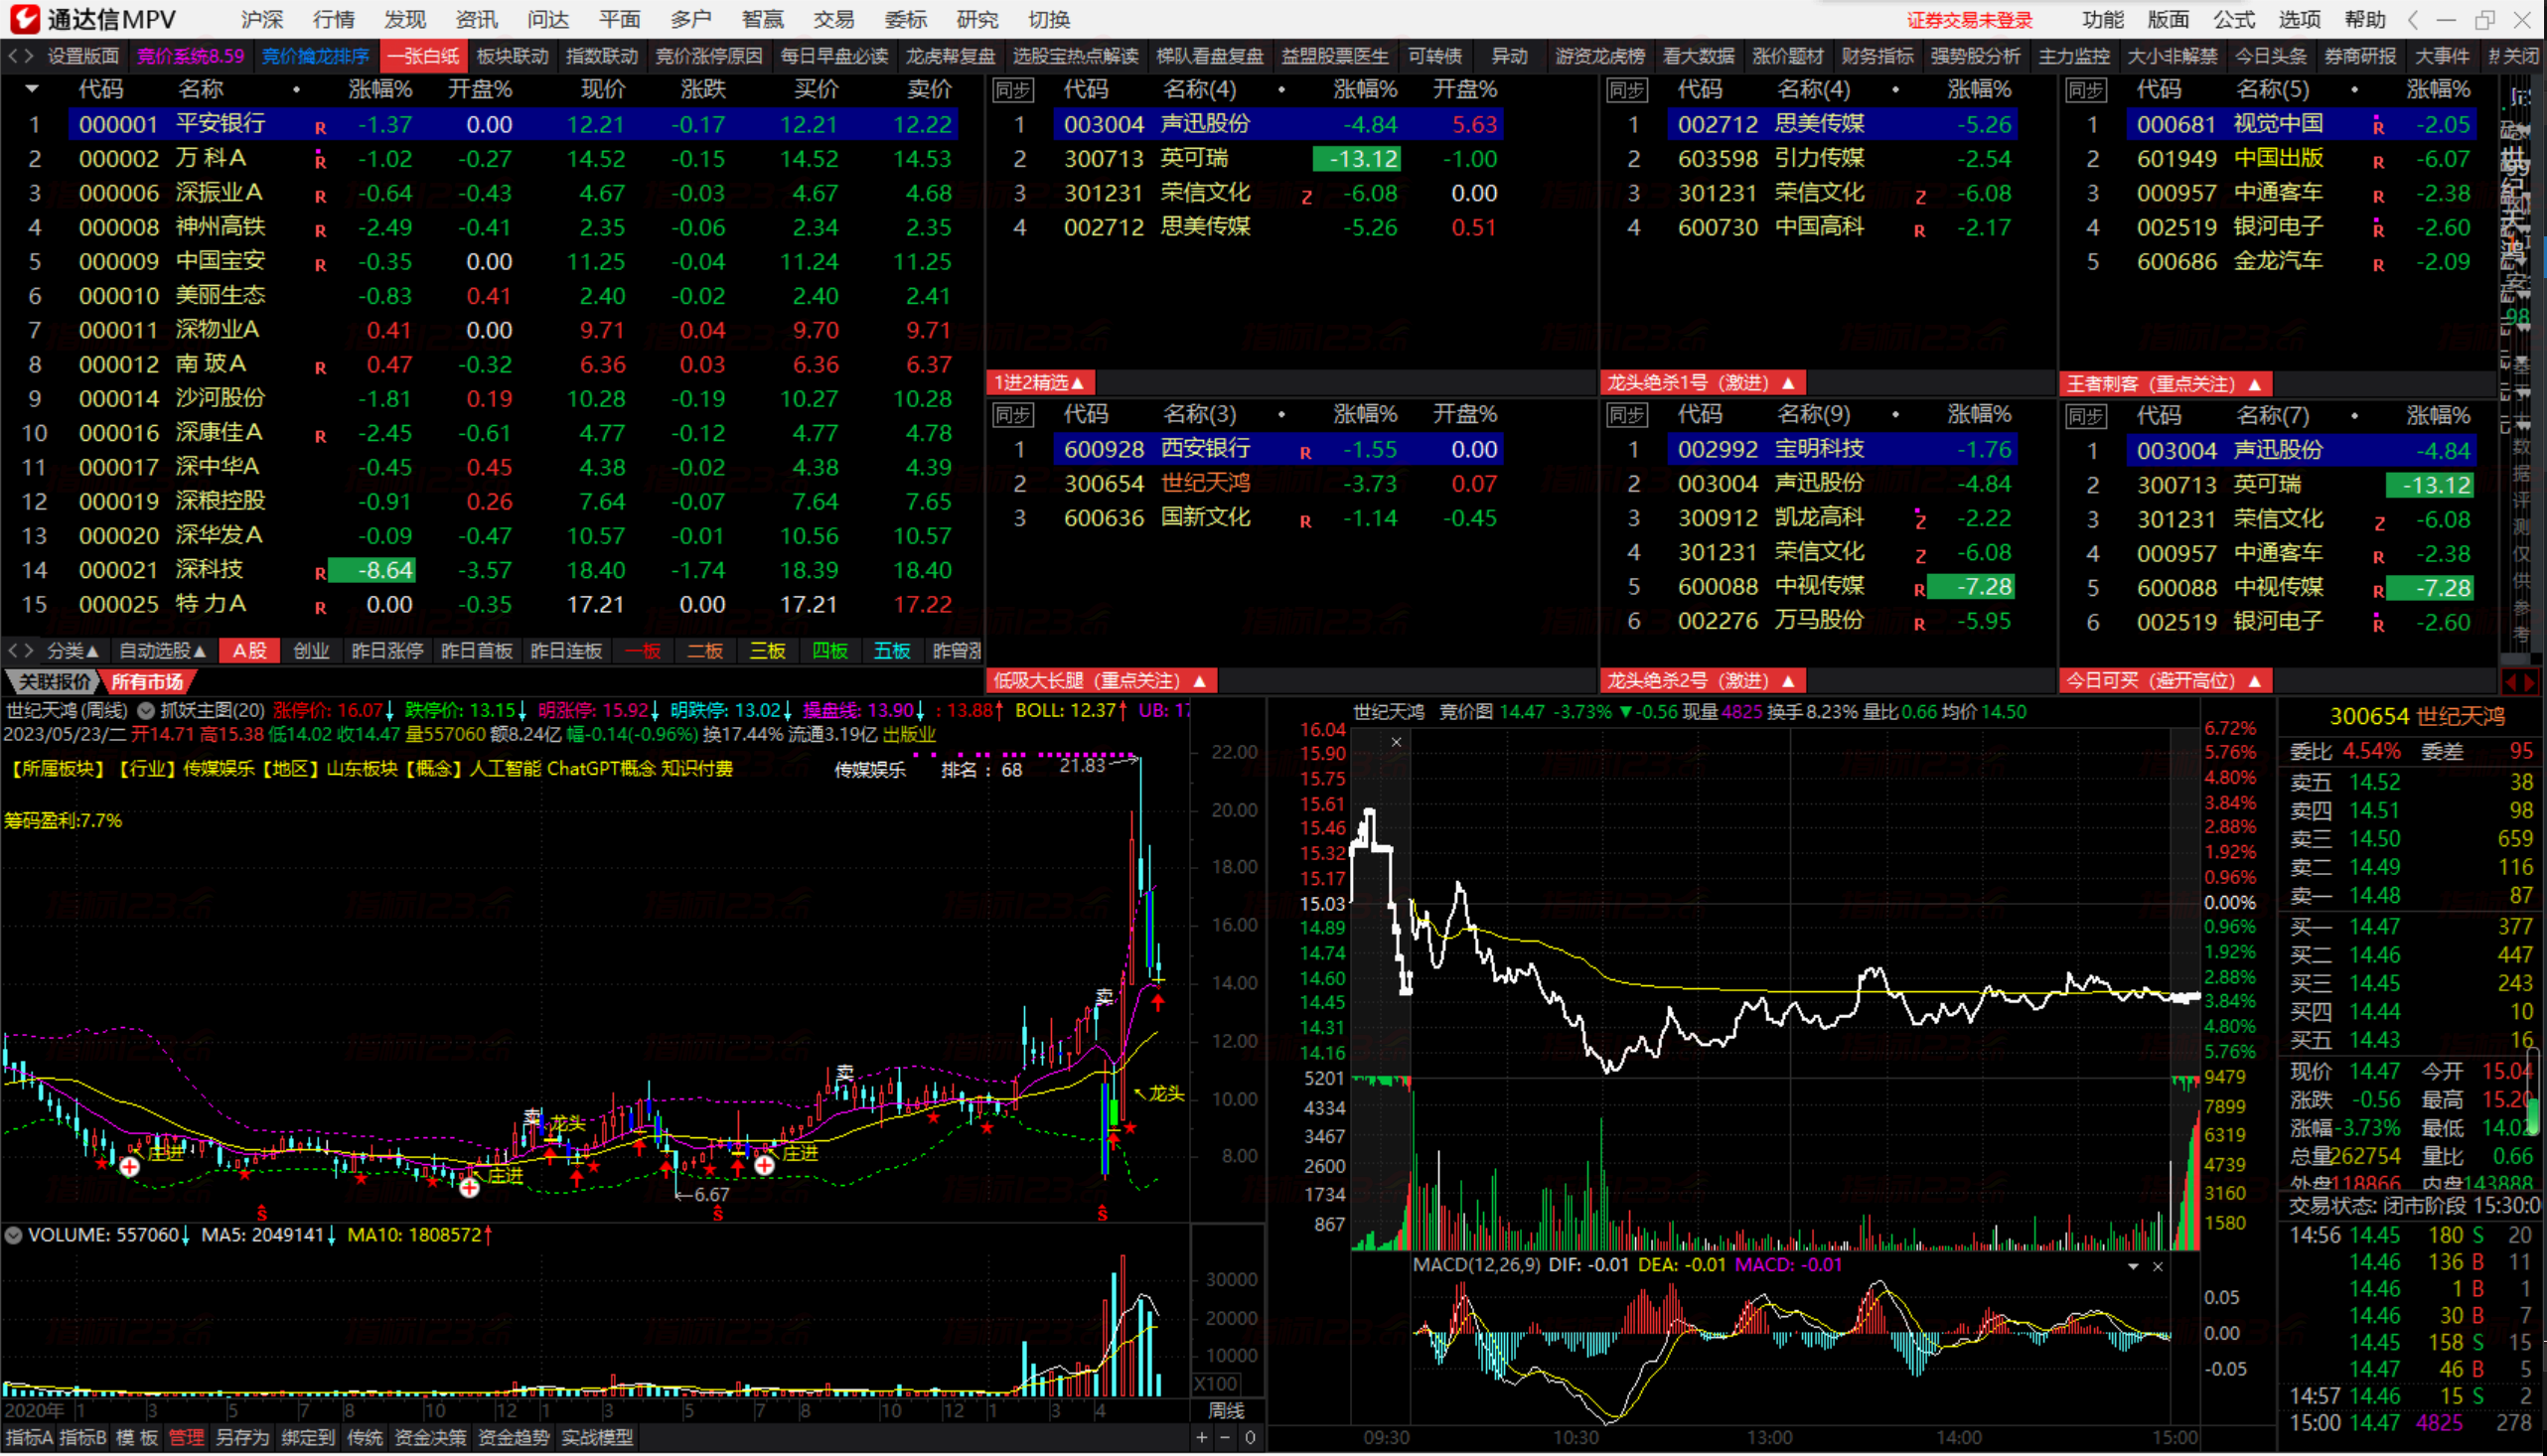Image resolution: width=2547 pixels, height=1456 pixels.
Task: Select 英可瑞 row in 1进2精选 list
Action: [x=1195, y=159]
